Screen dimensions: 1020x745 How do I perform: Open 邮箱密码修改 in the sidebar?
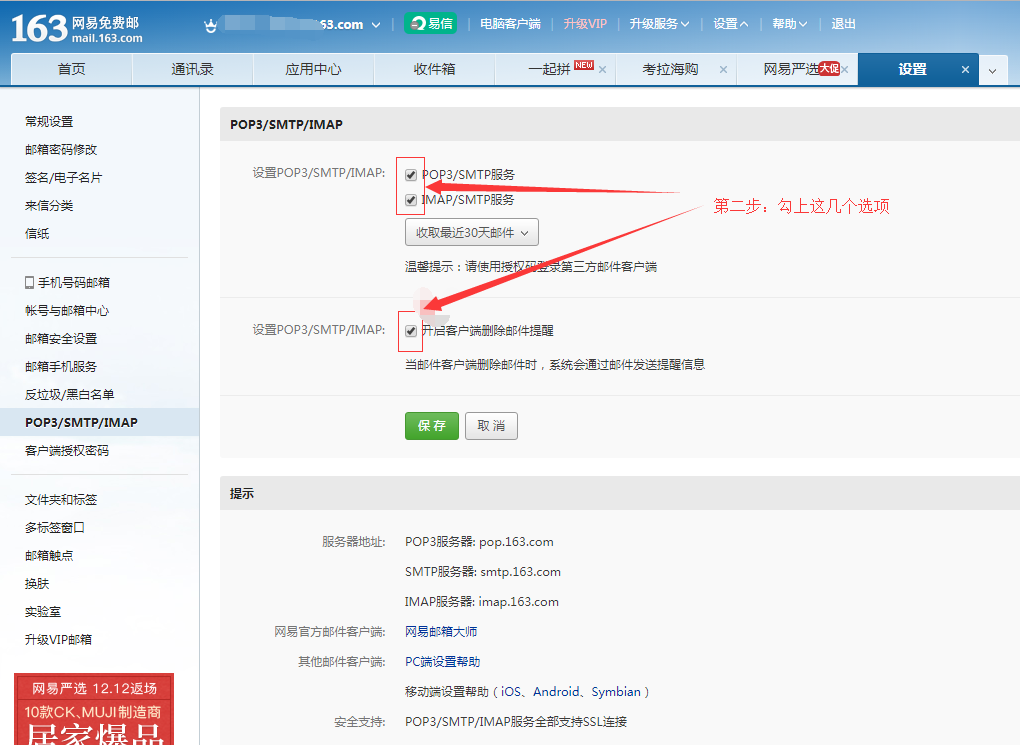[61, 150]
